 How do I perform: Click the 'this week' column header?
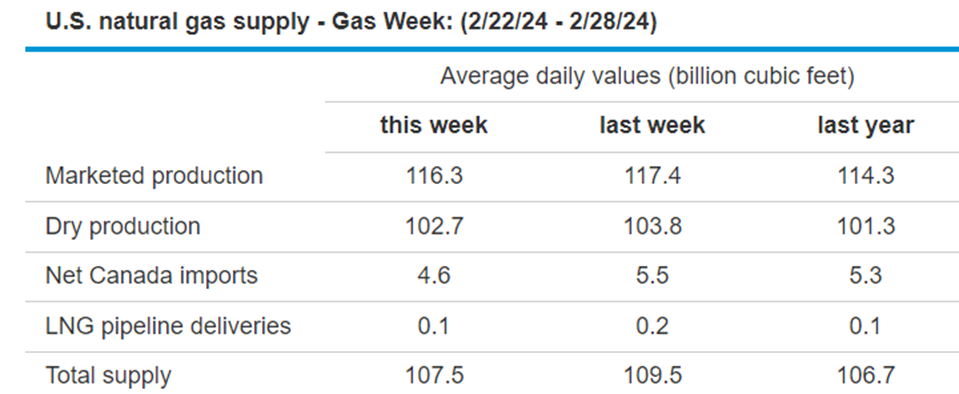coord(434,125)
